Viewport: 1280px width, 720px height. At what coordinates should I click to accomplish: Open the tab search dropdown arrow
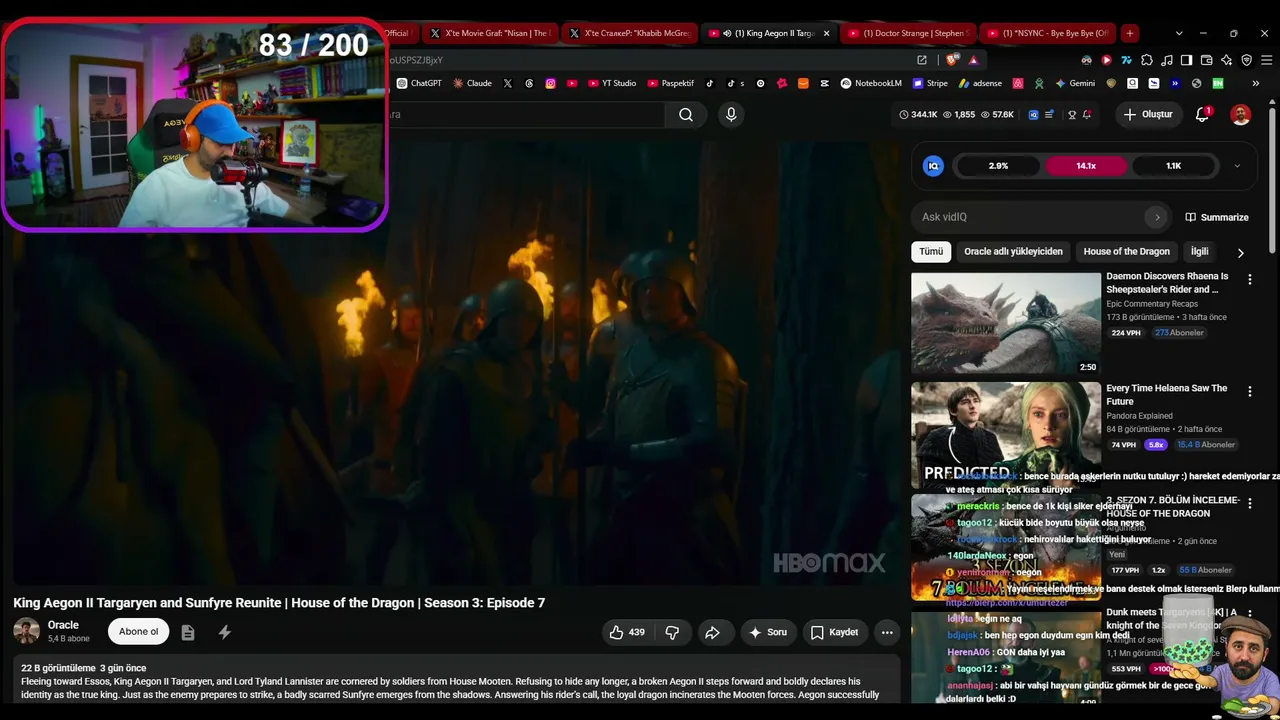point(1179,33)
